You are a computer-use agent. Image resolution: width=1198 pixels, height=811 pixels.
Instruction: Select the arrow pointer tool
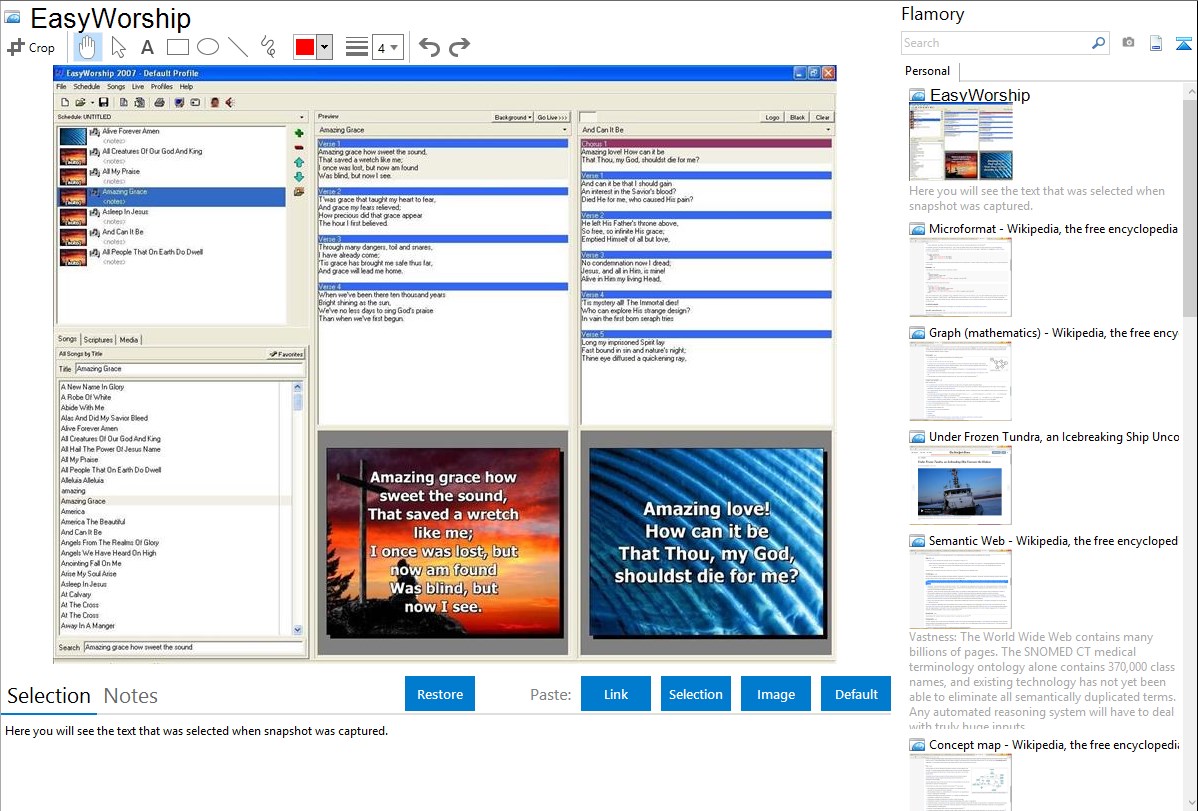pyautogui.click(x=118, y=47)
